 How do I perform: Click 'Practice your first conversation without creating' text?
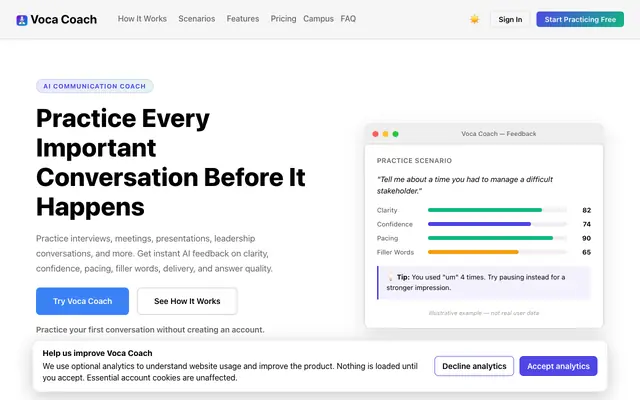(150, 330)
